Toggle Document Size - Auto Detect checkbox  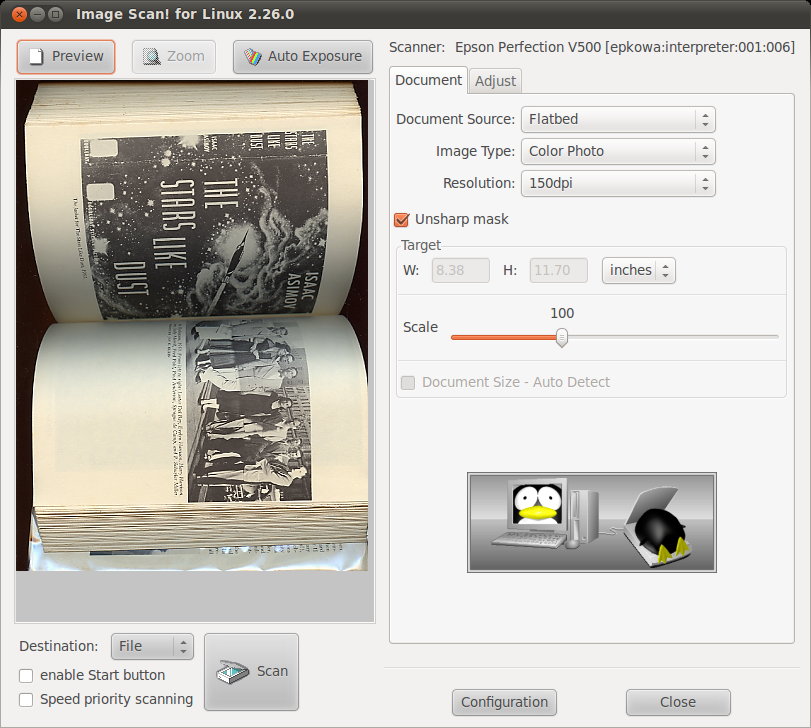click(408, 383)
